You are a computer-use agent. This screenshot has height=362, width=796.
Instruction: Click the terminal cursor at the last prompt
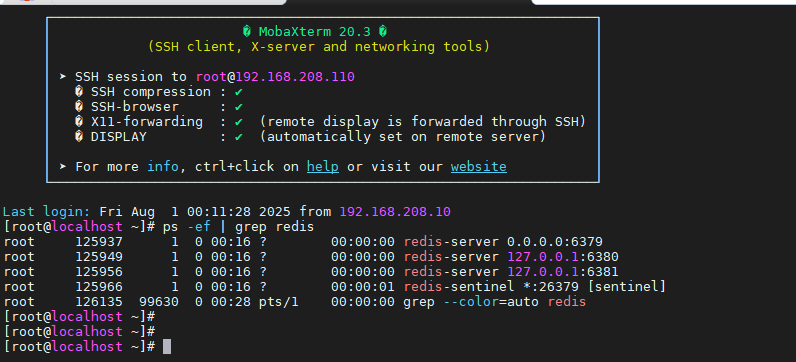click(167, 347)
